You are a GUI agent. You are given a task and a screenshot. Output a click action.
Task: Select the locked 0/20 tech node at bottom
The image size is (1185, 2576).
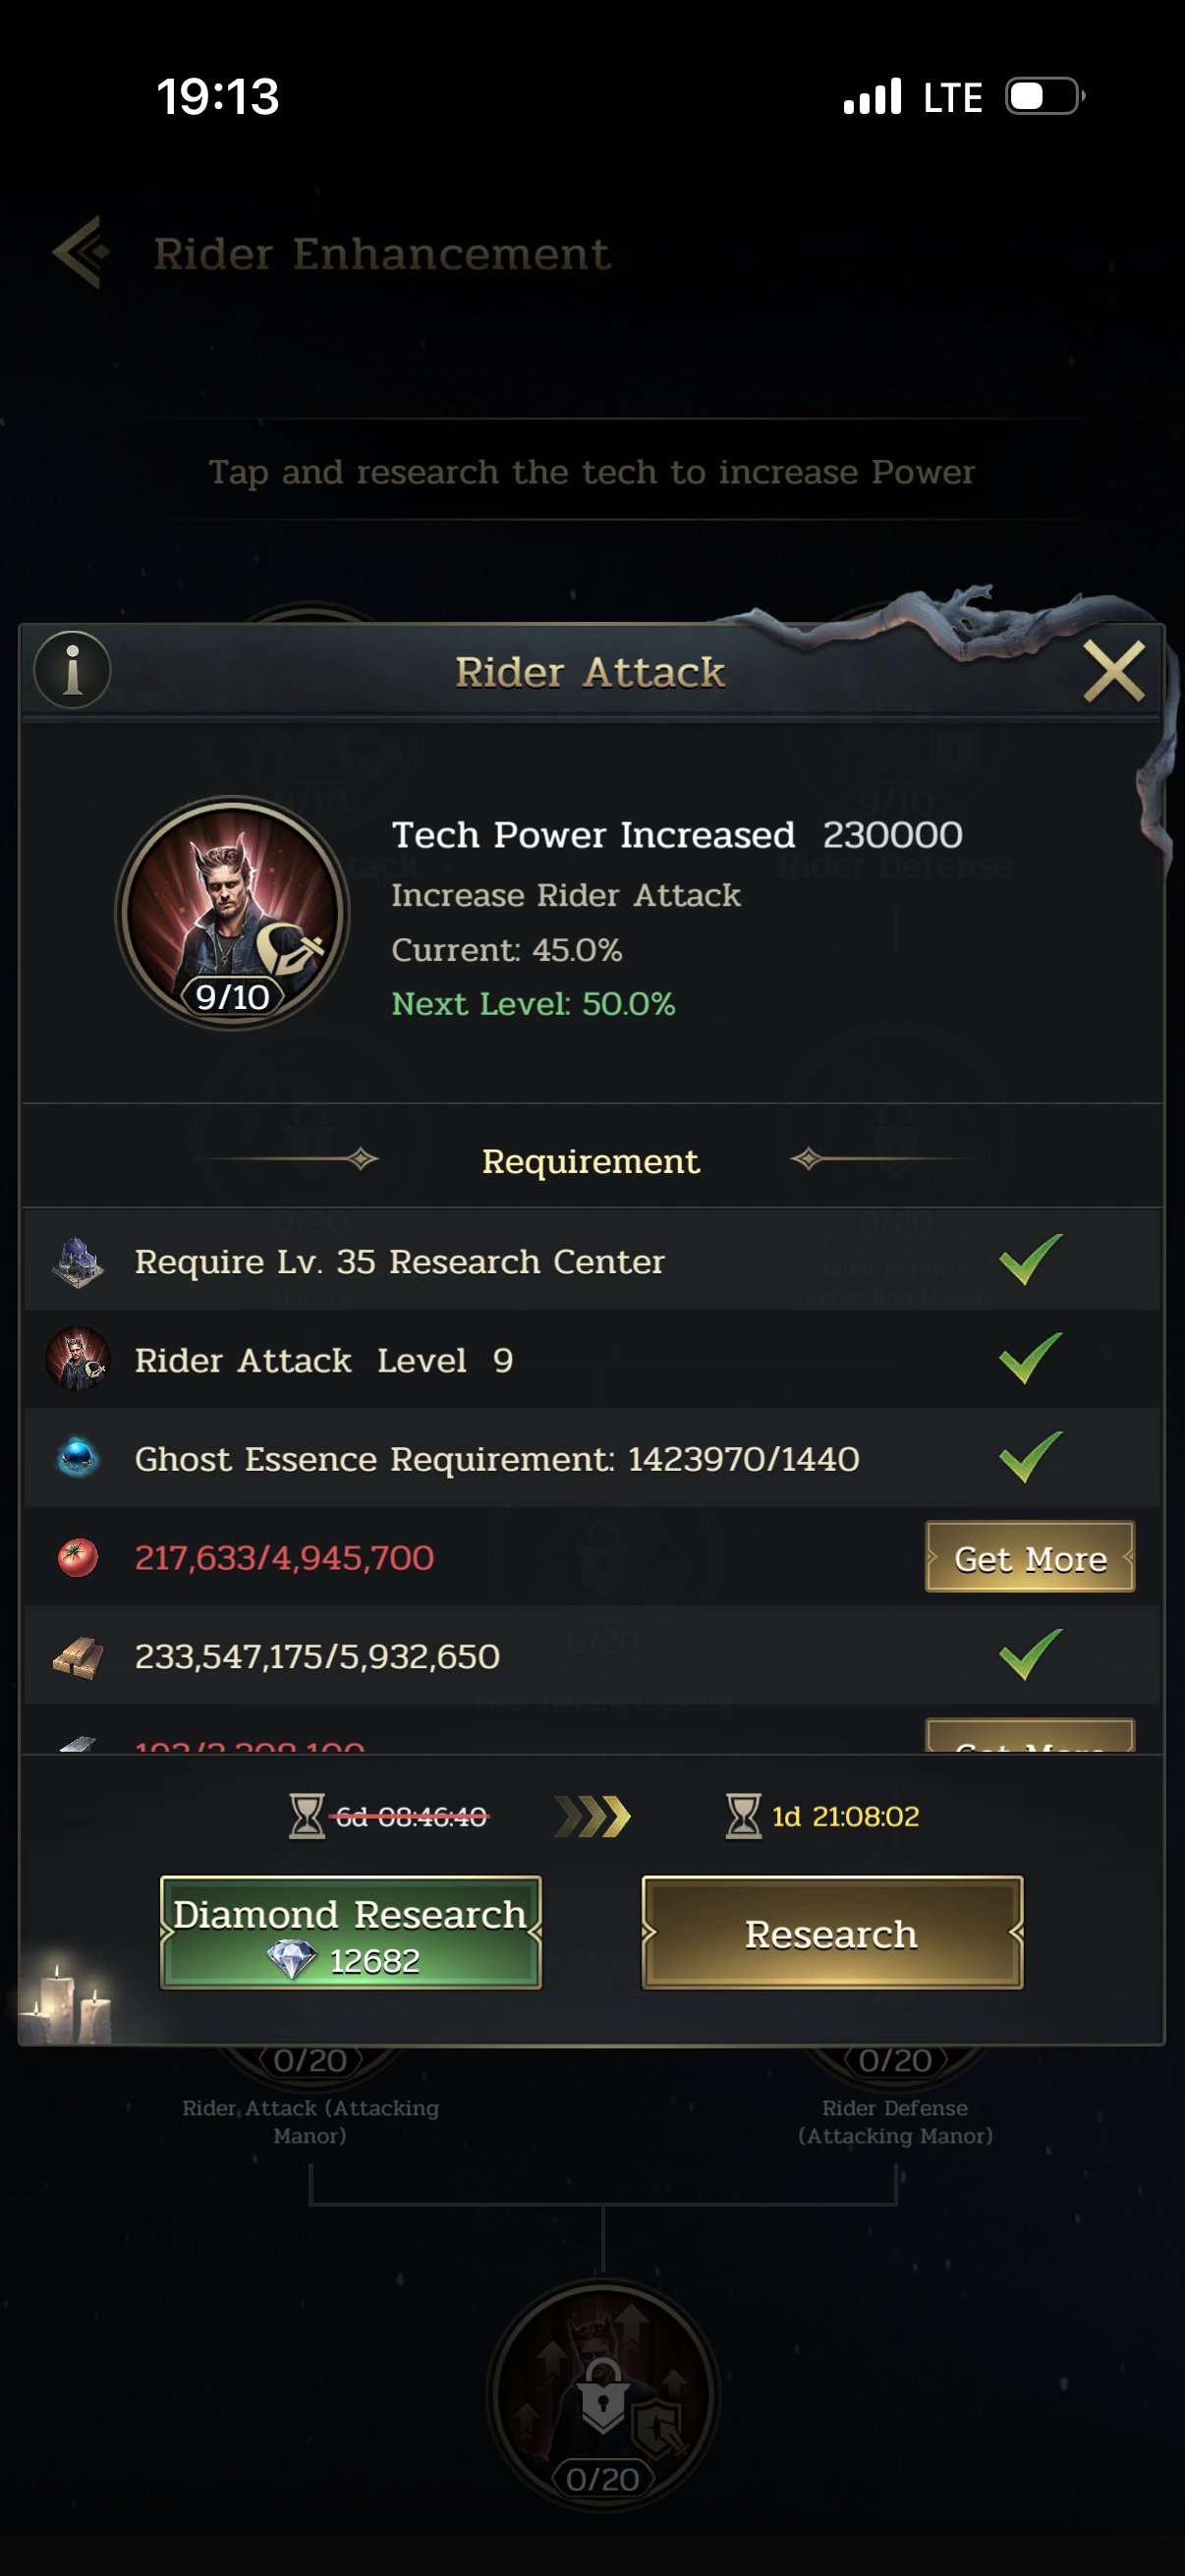tap(603, 2395)
